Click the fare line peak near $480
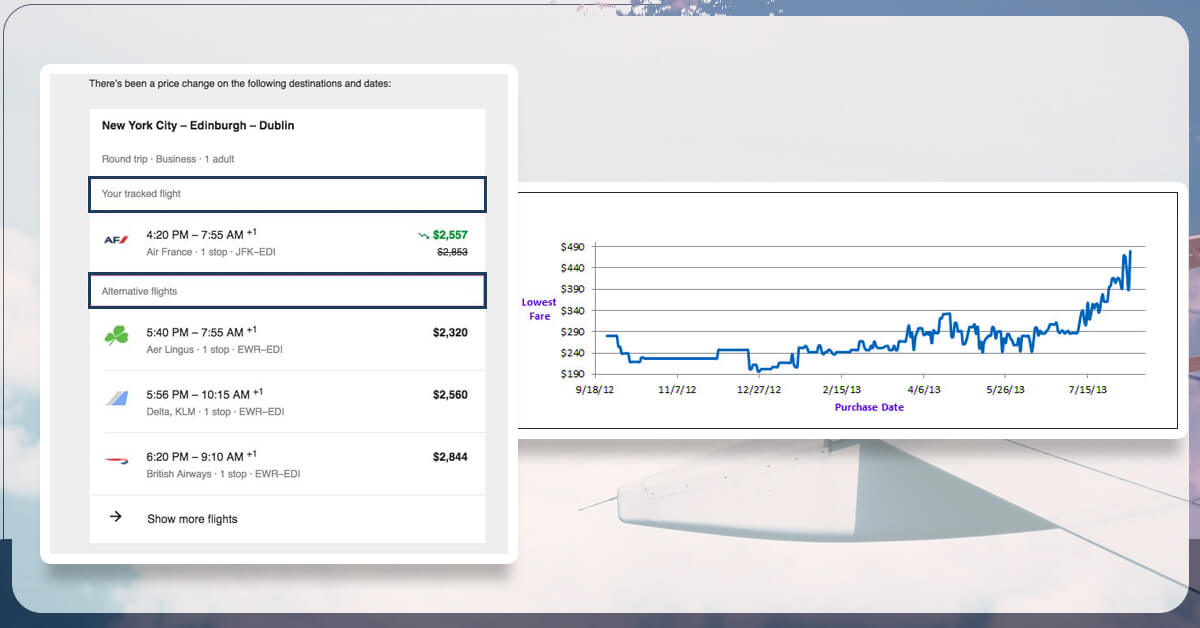Image resolution: width=1200 pixels, height=628 pixels. [1130, 252]
